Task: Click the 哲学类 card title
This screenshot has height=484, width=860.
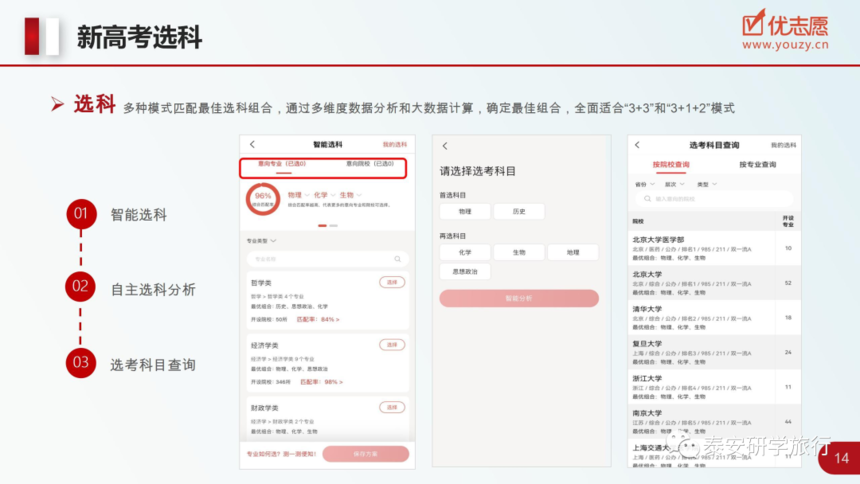Action: (x=261, y=283)
